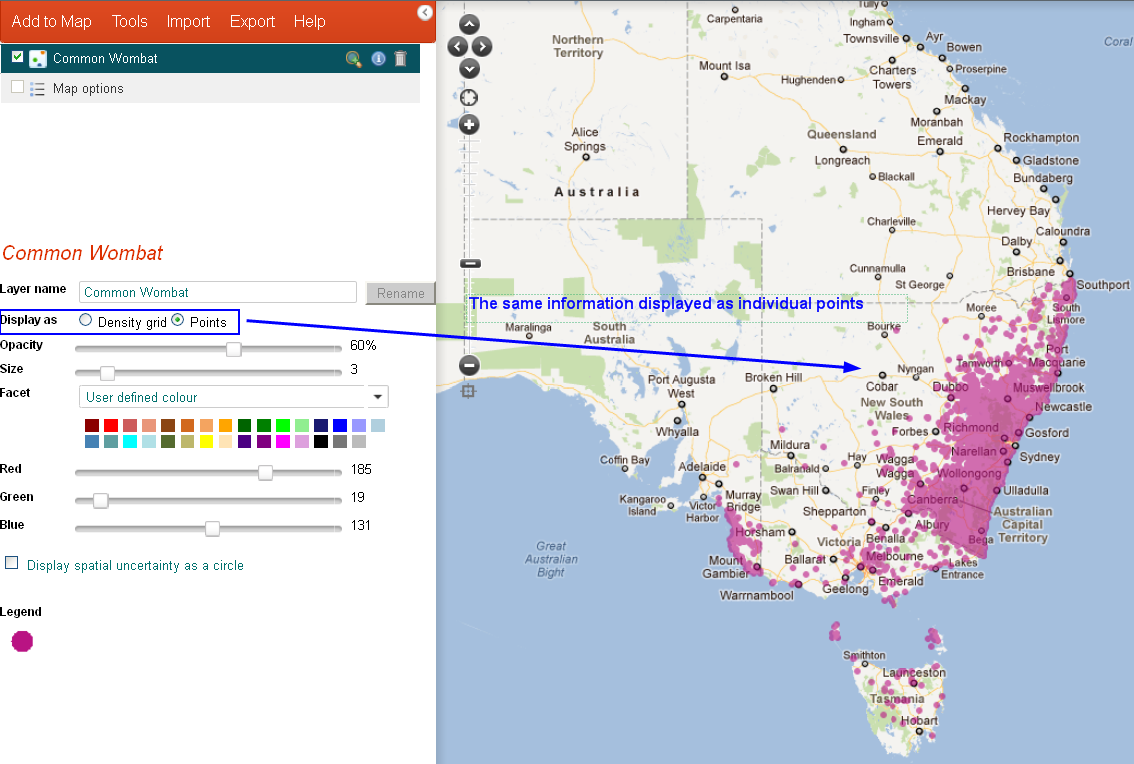Pan the map north
The height and width of the screenshot is (764, 1134).
469,25
